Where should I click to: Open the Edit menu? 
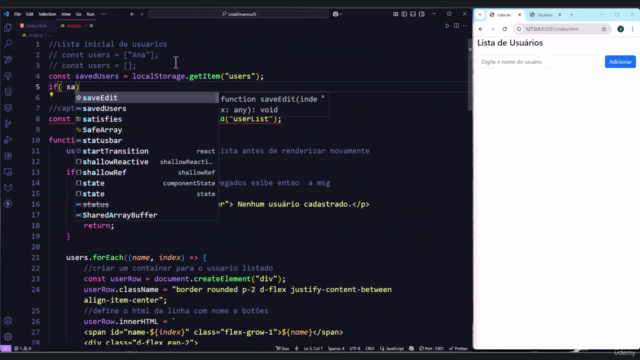(29, 14)
